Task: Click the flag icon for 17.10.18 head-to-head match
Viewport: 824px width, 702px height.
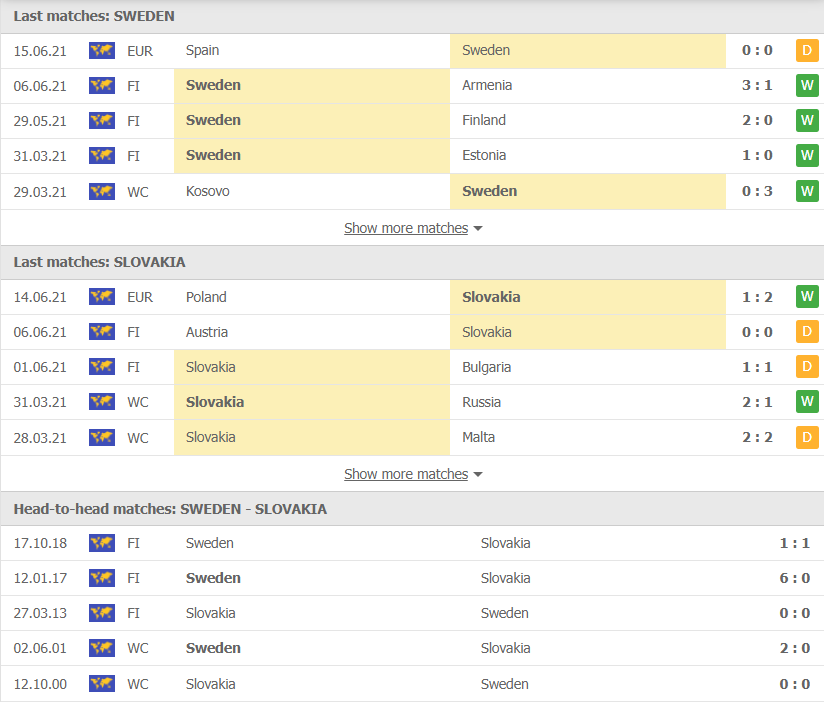Action: pyautogui.click(x=102, y=543)
